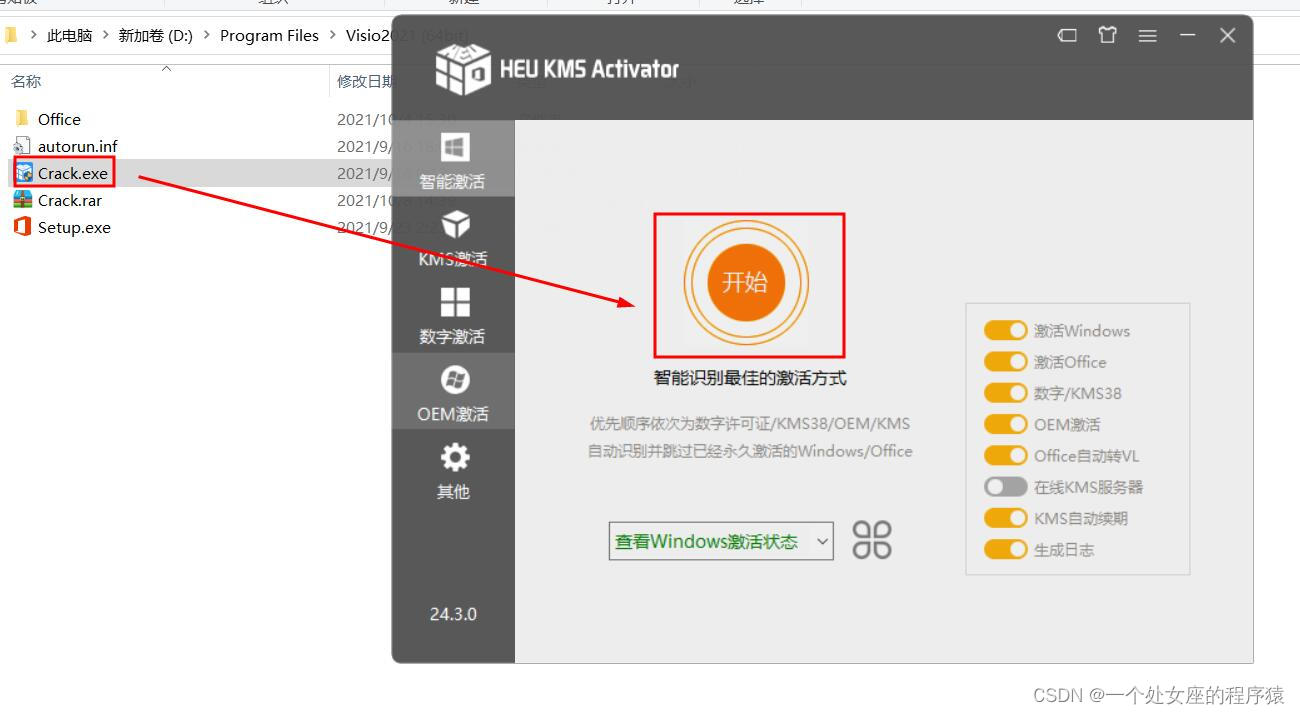Go to the 其他 settings tab
Screen dimensions: 1300x714
(x=453, y=469)
